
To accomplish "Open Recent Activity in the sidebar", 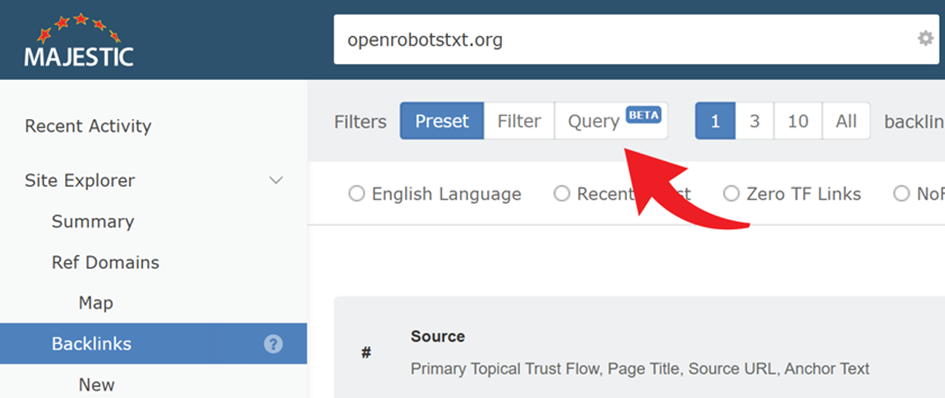I will pyautogui.click(x=88, y=126).
